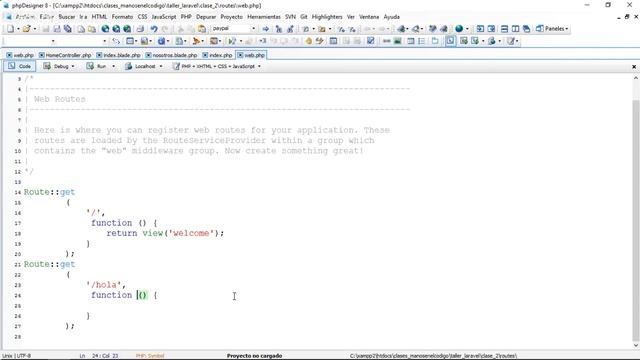The width and height of the screenshot is (640, 360).
Task: Expand the Debug dropdown arrow
Action: coord(73,66)
